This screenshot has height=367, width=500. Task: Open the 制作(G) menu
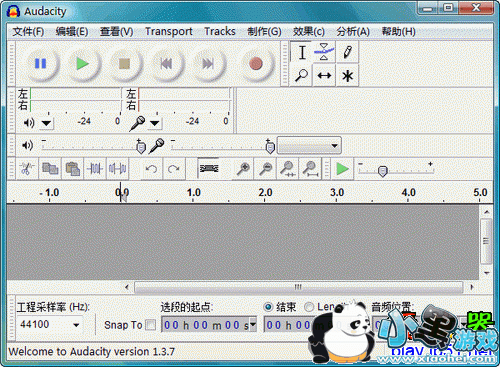tap(264, 32)
